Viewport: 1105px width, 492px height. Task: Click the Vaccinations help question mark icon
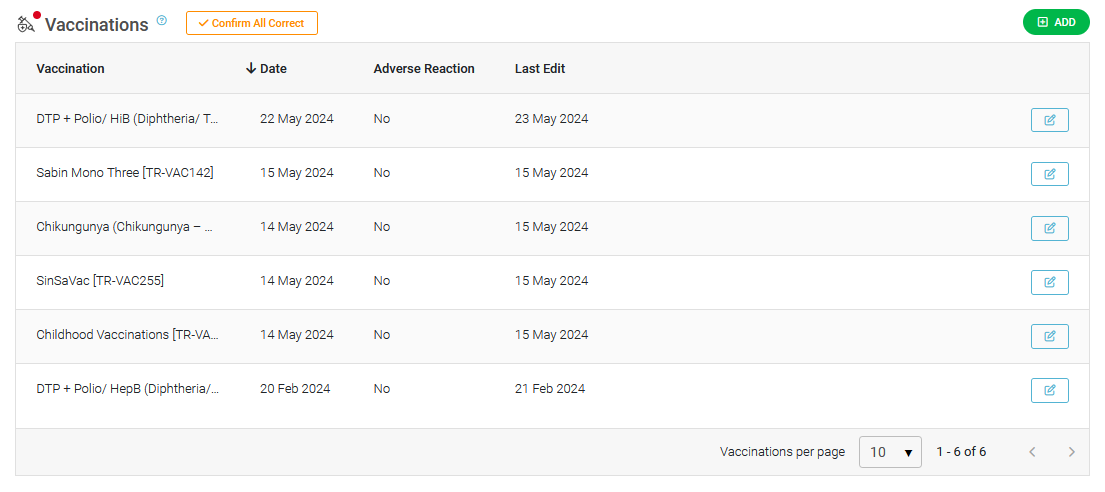(x=162, y=20)
